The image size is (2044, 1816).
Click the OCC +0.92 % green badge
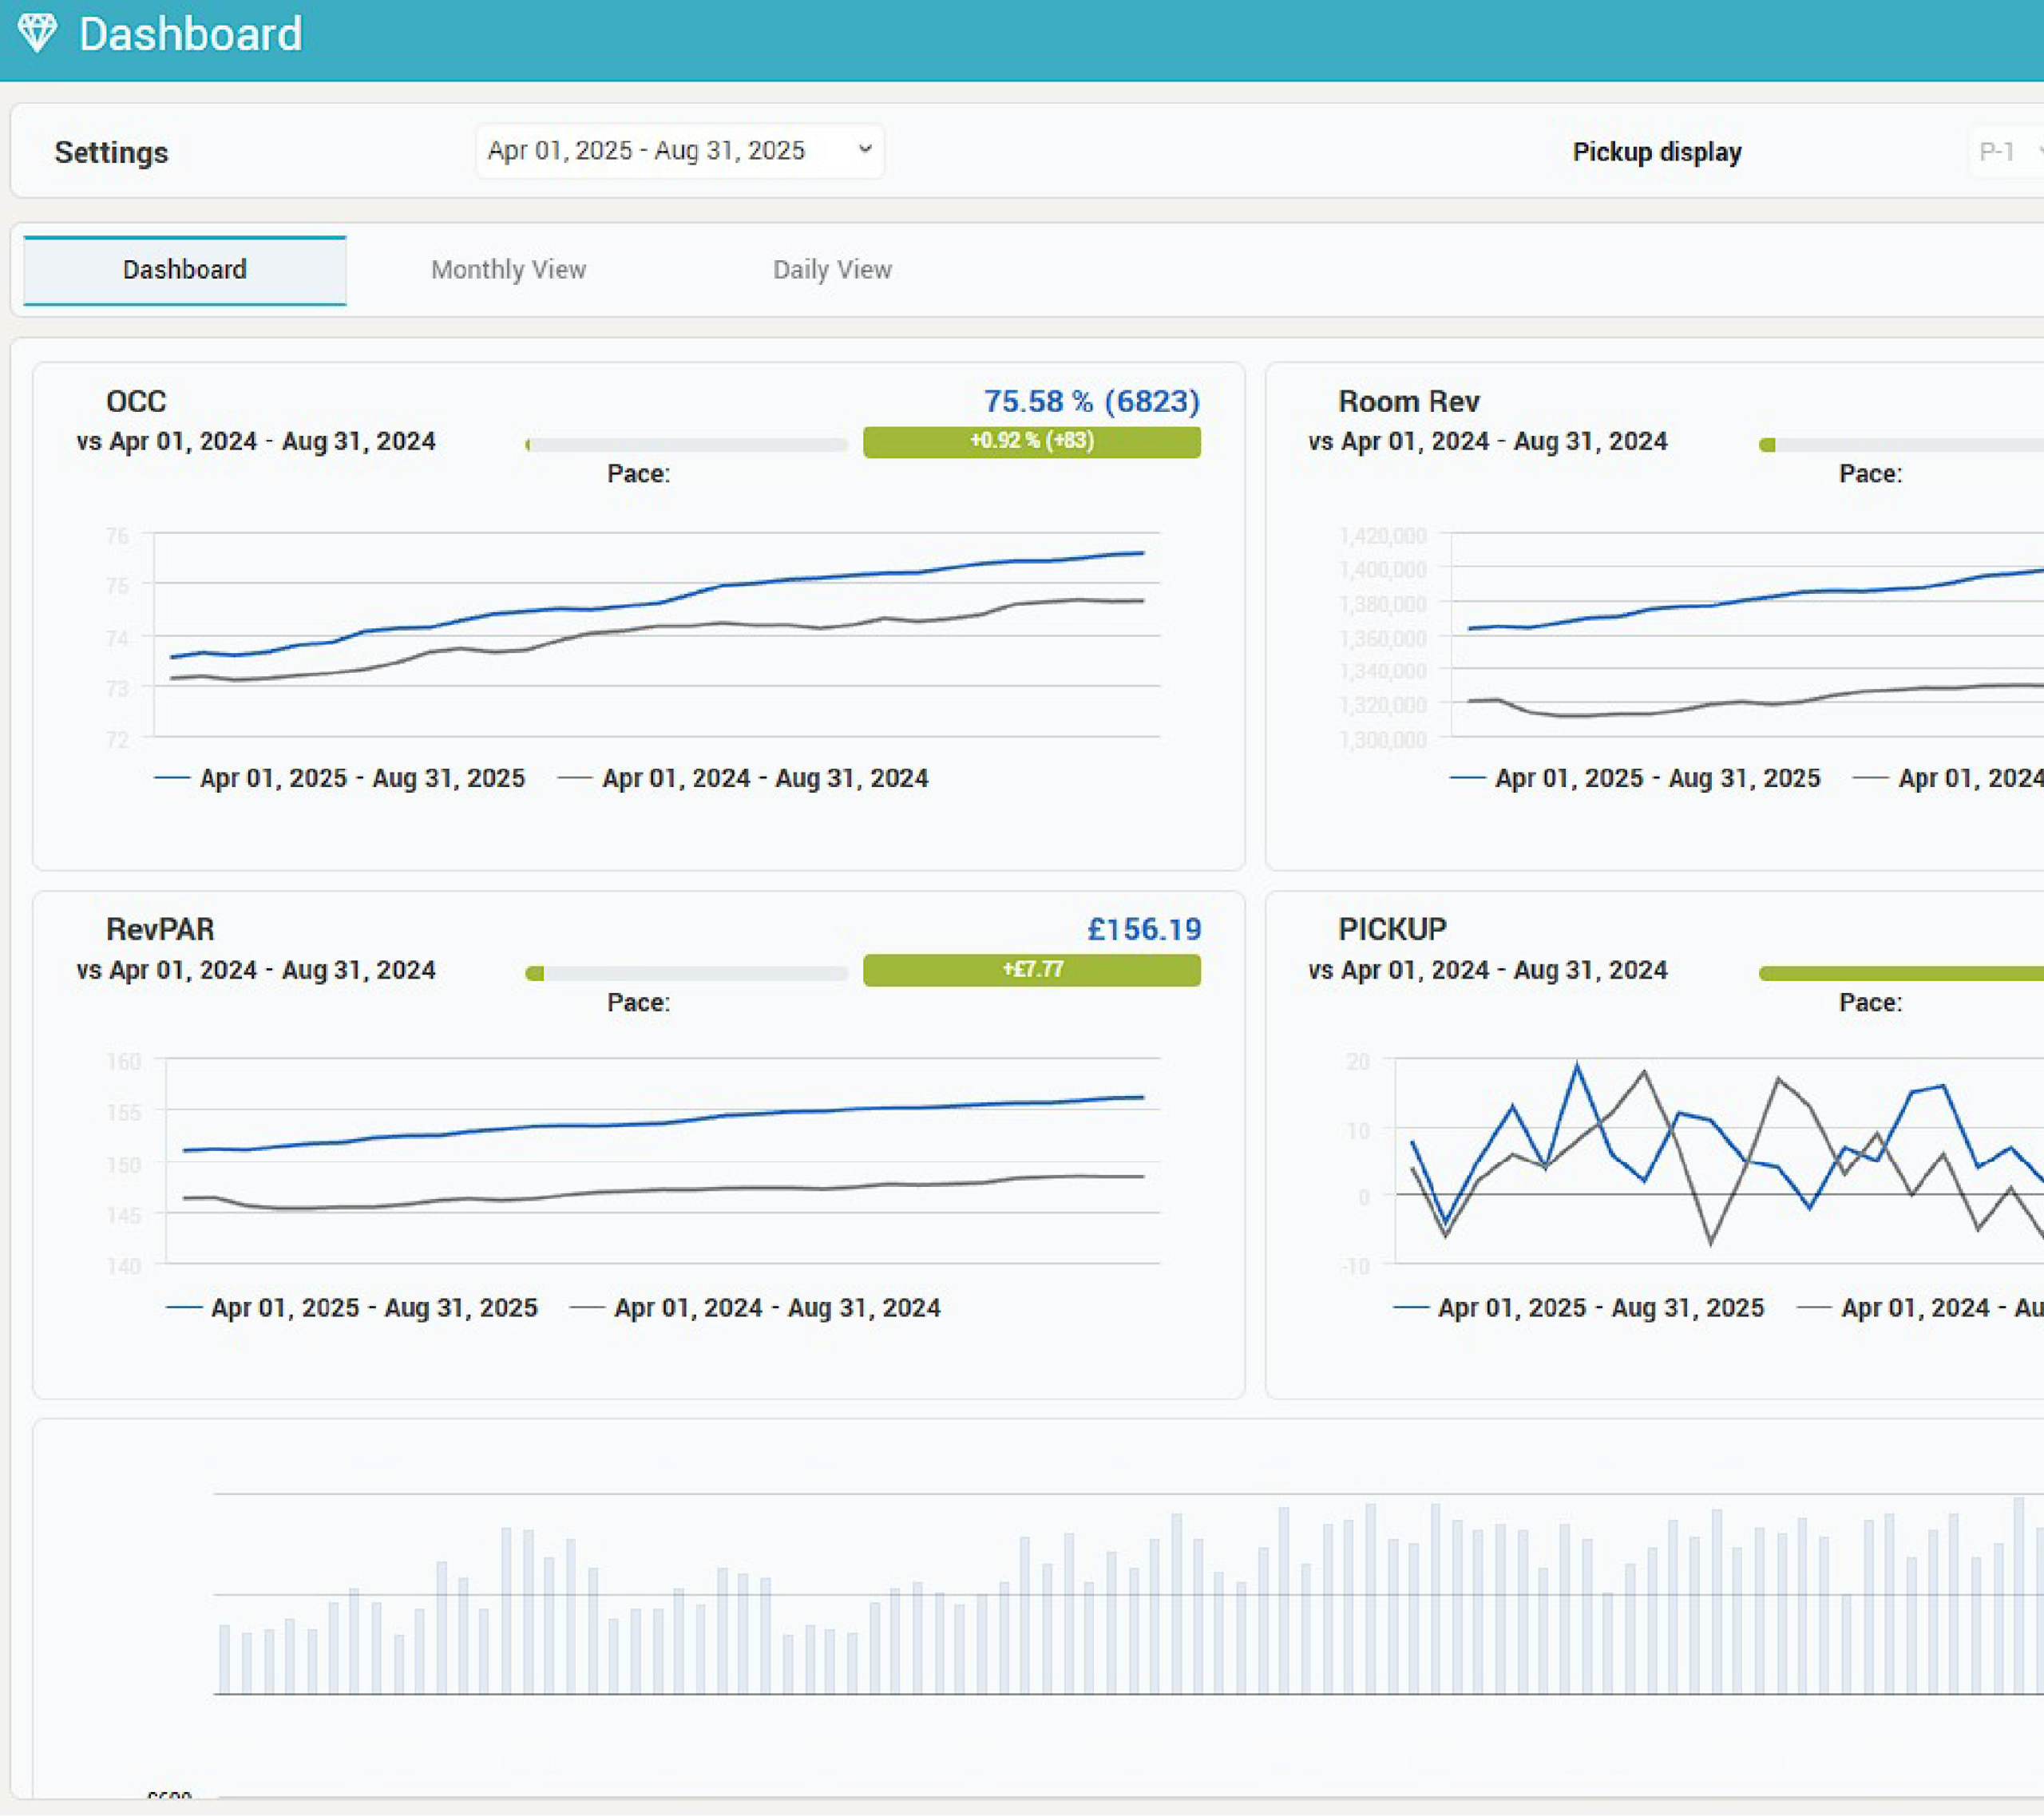tap(1032, 442)
